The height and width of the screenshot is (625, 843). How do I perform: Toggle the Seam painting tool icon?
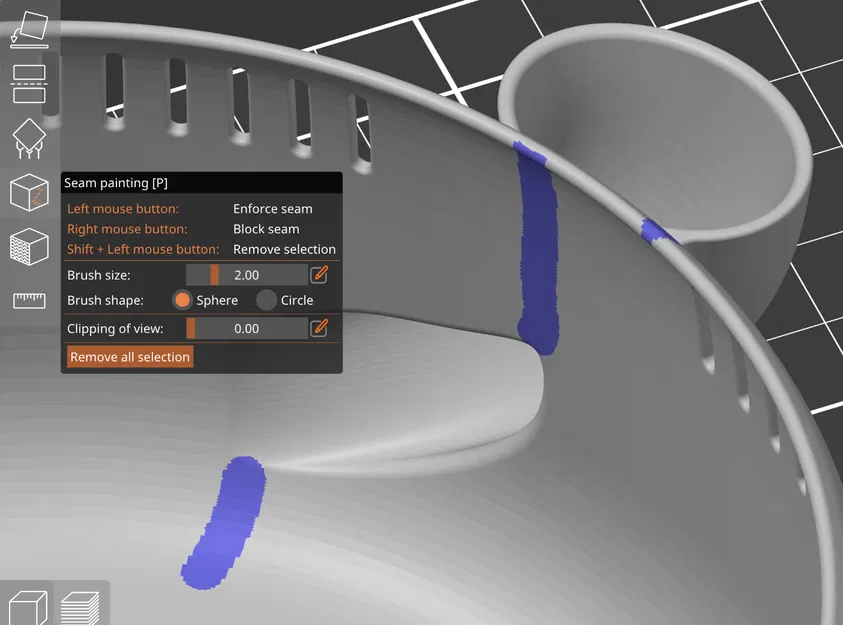[29, 192]
